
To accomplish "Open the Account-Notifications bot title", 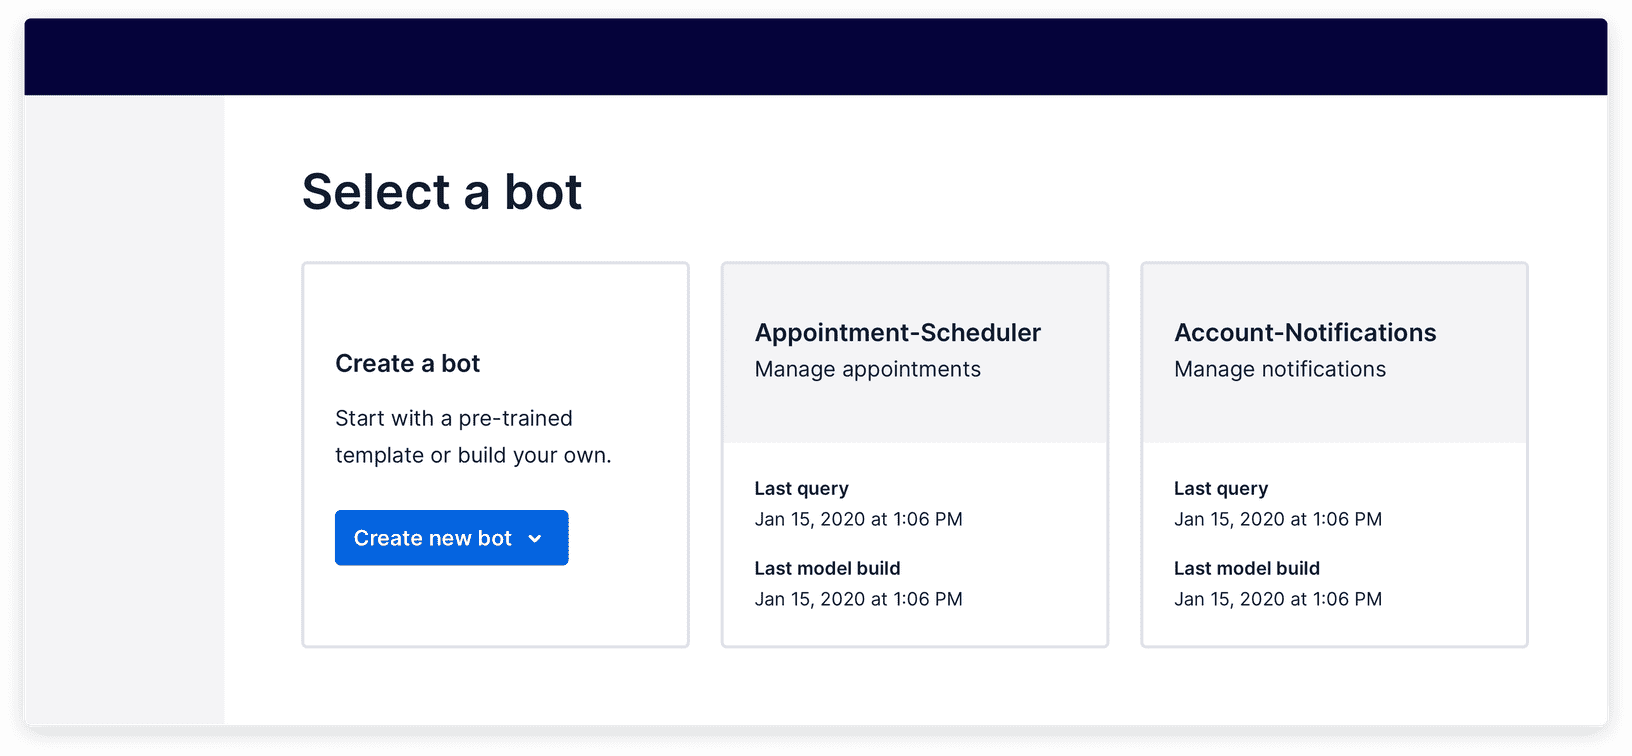I will [x=1304, y=333].
